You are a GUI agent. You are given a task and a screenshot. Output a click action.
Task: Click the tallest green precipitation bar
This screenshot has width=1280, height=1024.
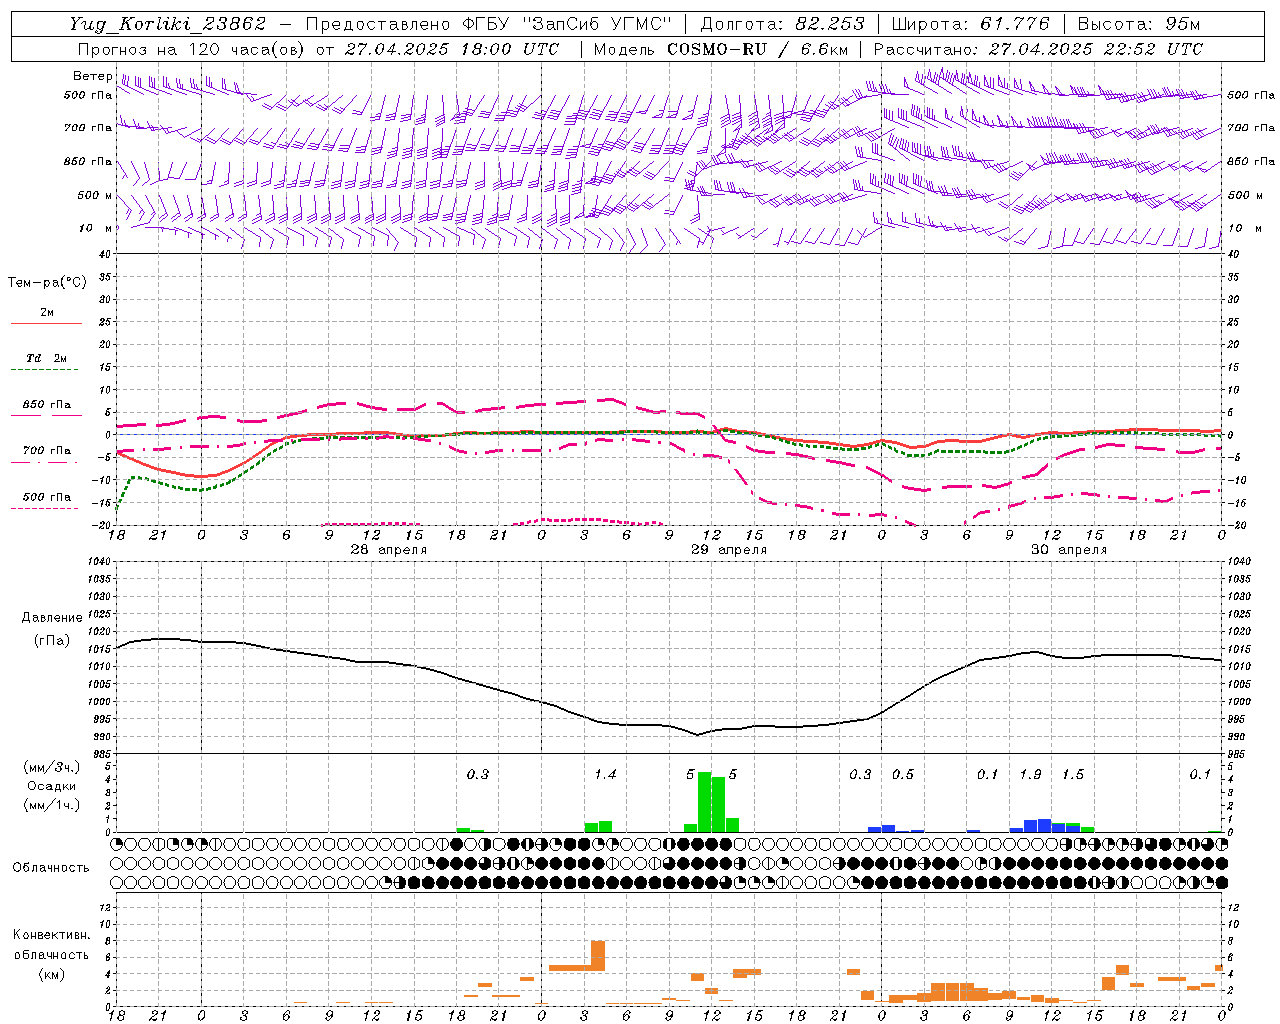tap(704, 802)
